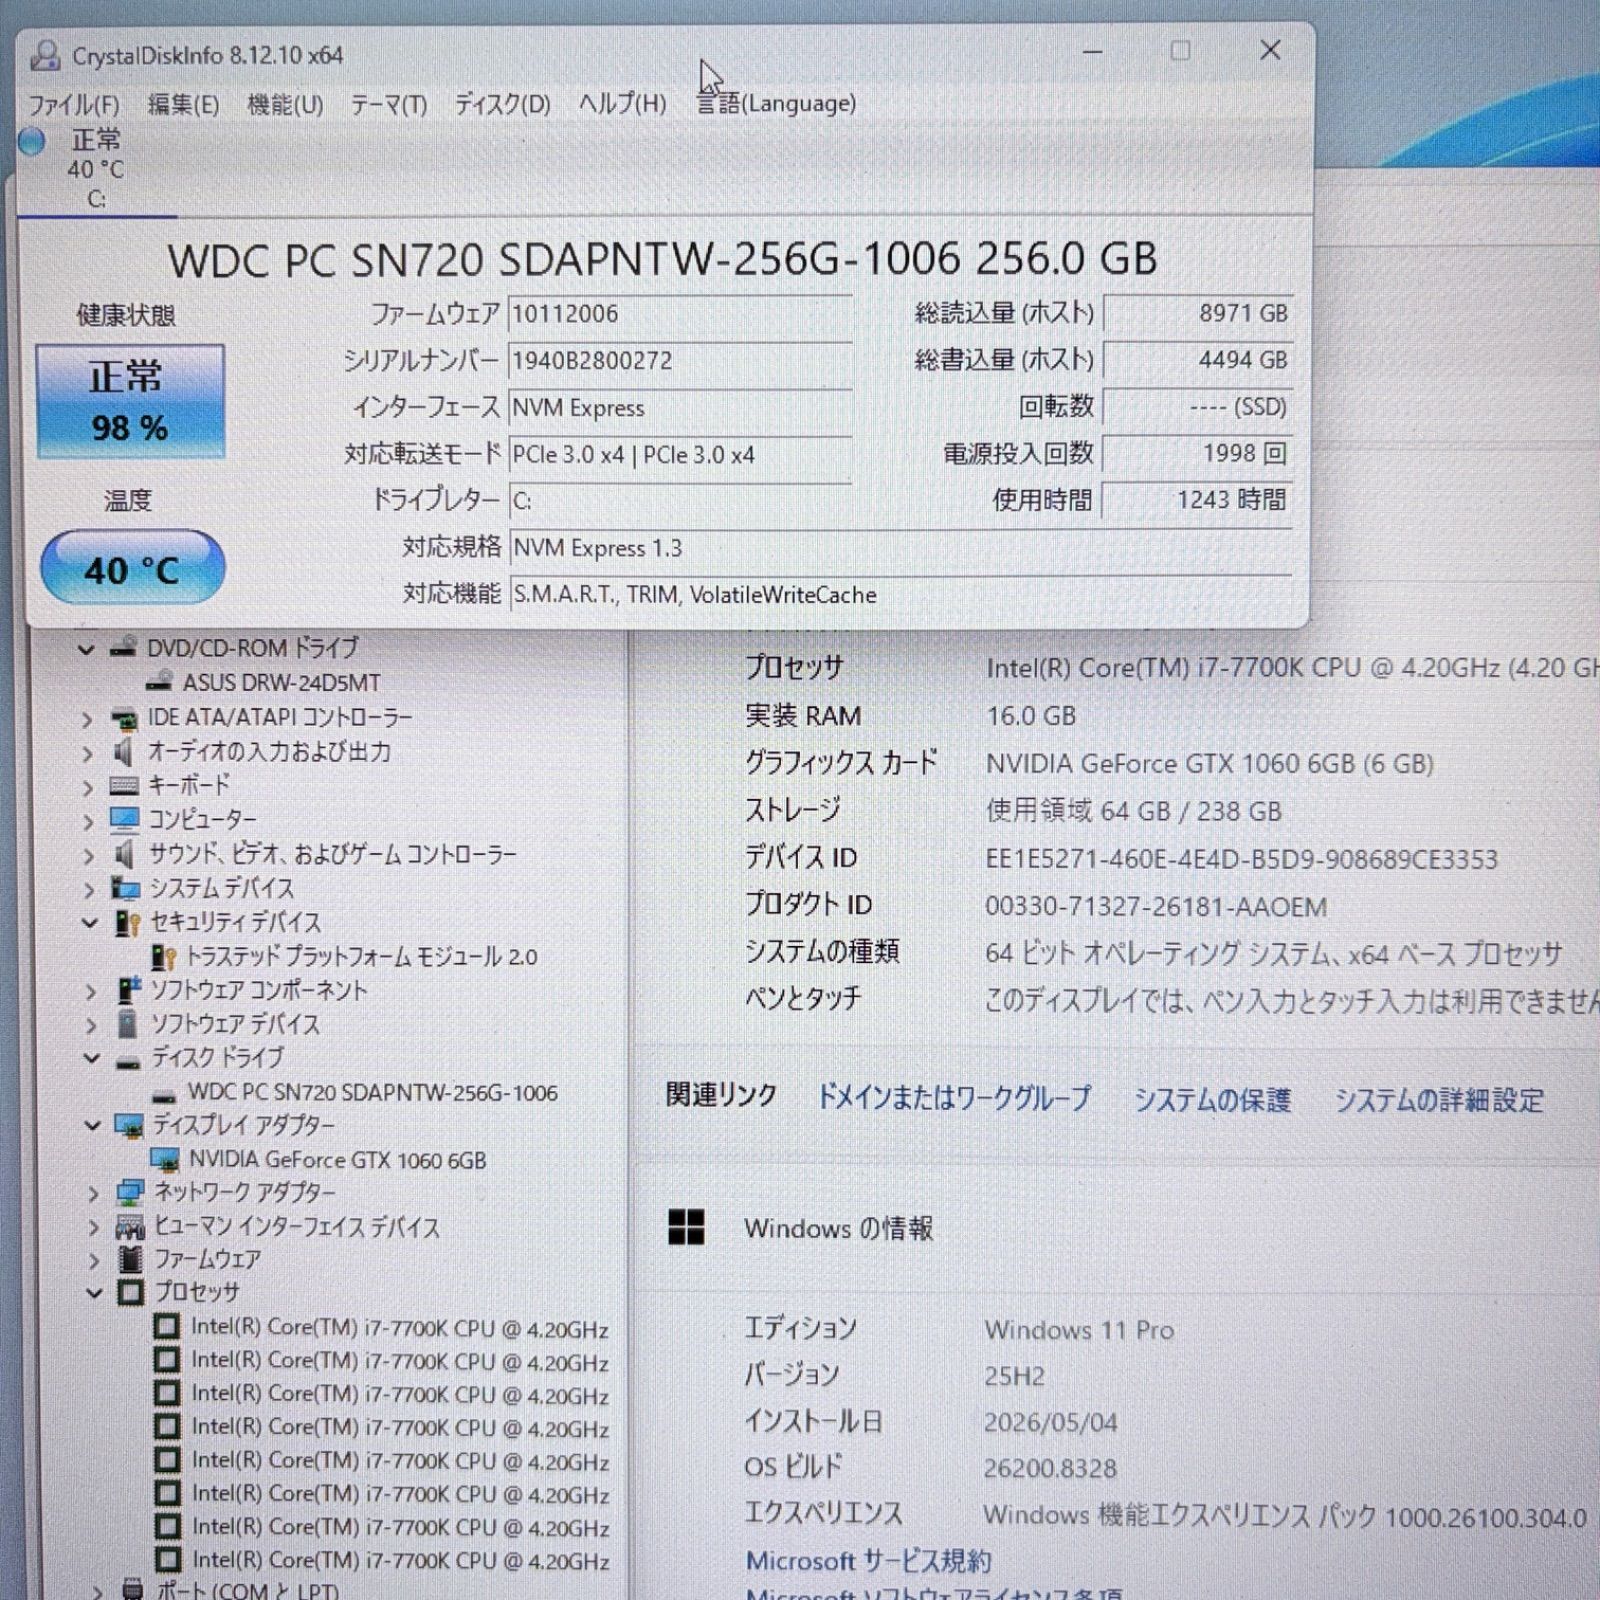Open the ディスク(D) menu
This screenshot has width=1600, height=1600.
(x=502, y=104)
